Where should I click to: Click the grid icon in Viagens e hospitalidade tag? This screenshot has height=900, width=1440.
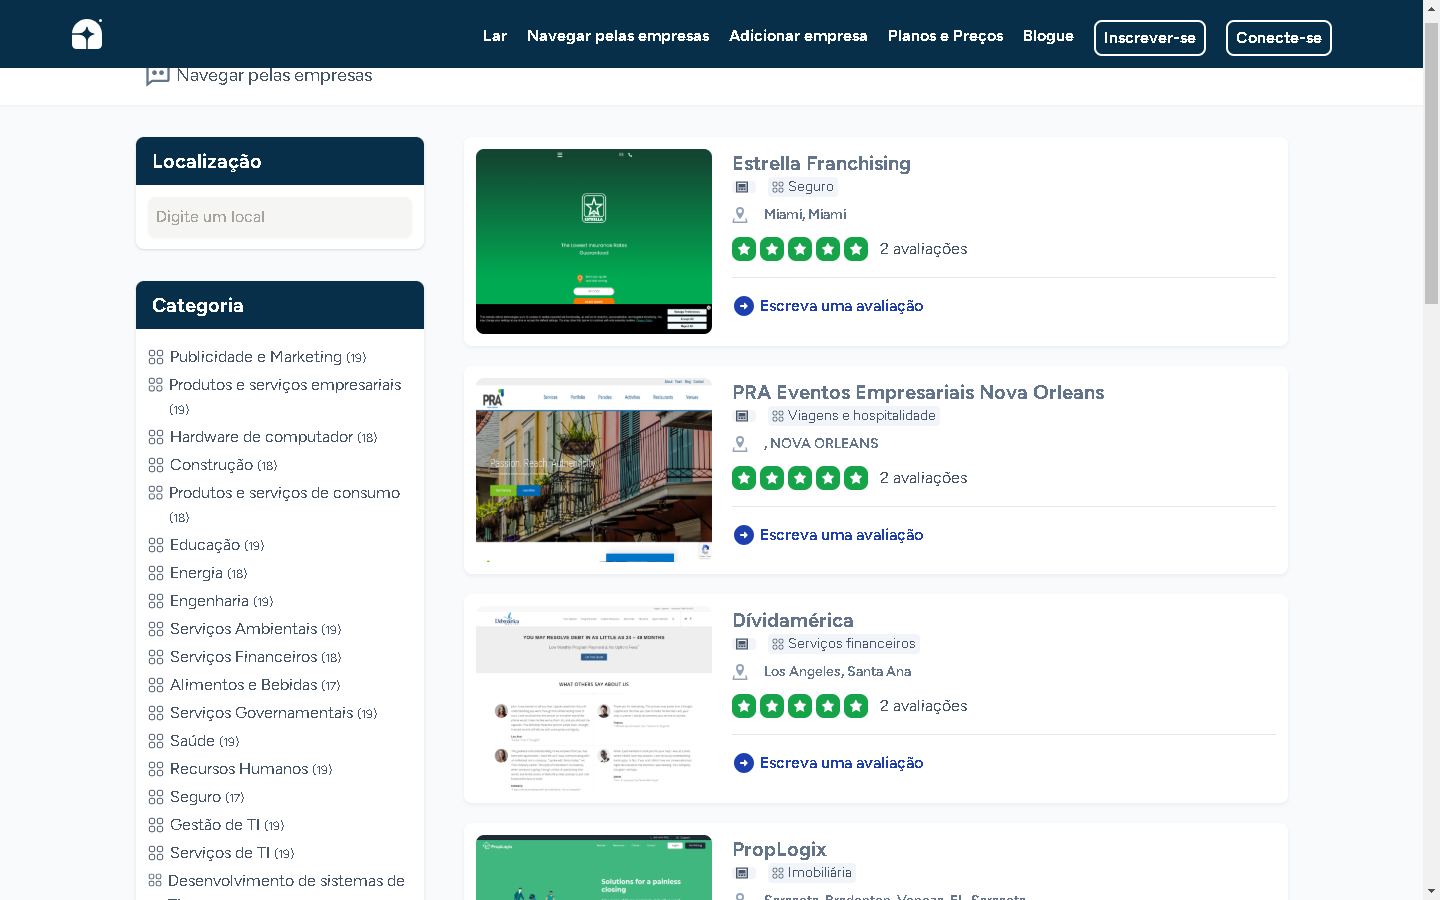[x=777, y=416]
